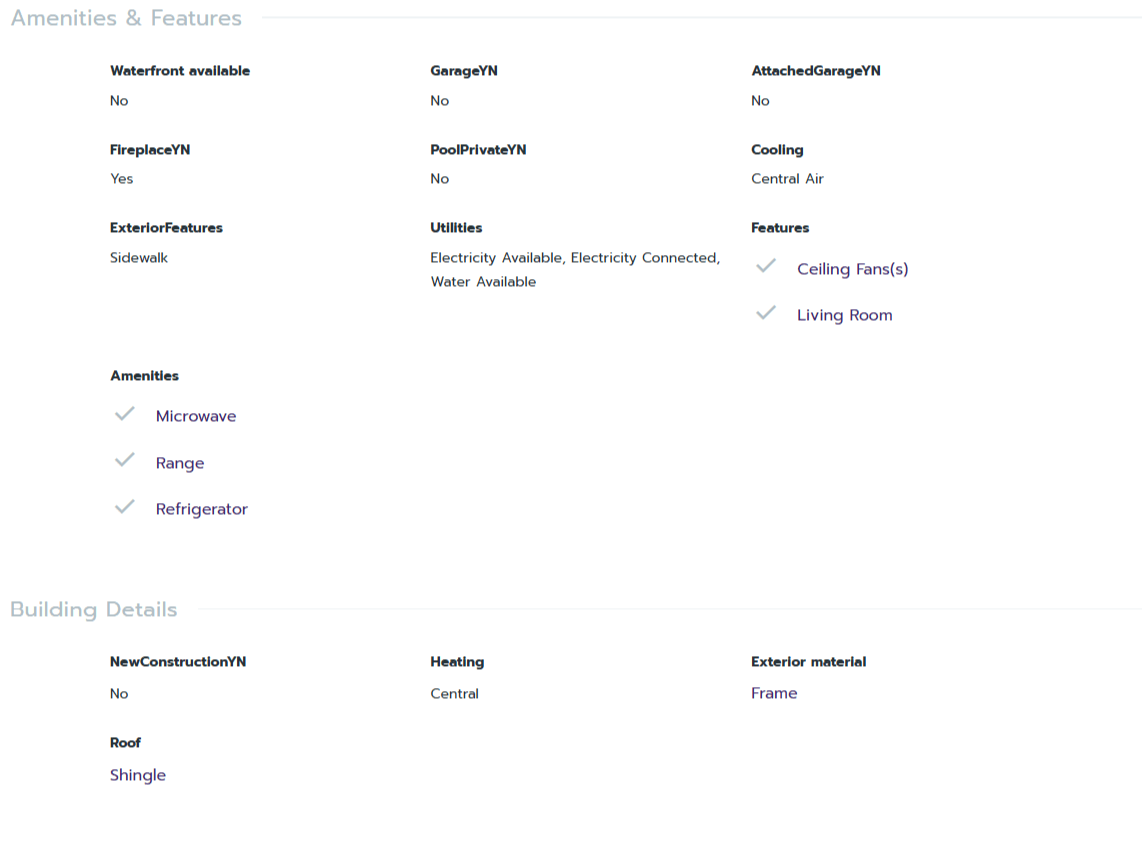Click the Frame exterior material link
Image resolution: width=1144 pixels, height=845 pixels.
tap(774, 693)
